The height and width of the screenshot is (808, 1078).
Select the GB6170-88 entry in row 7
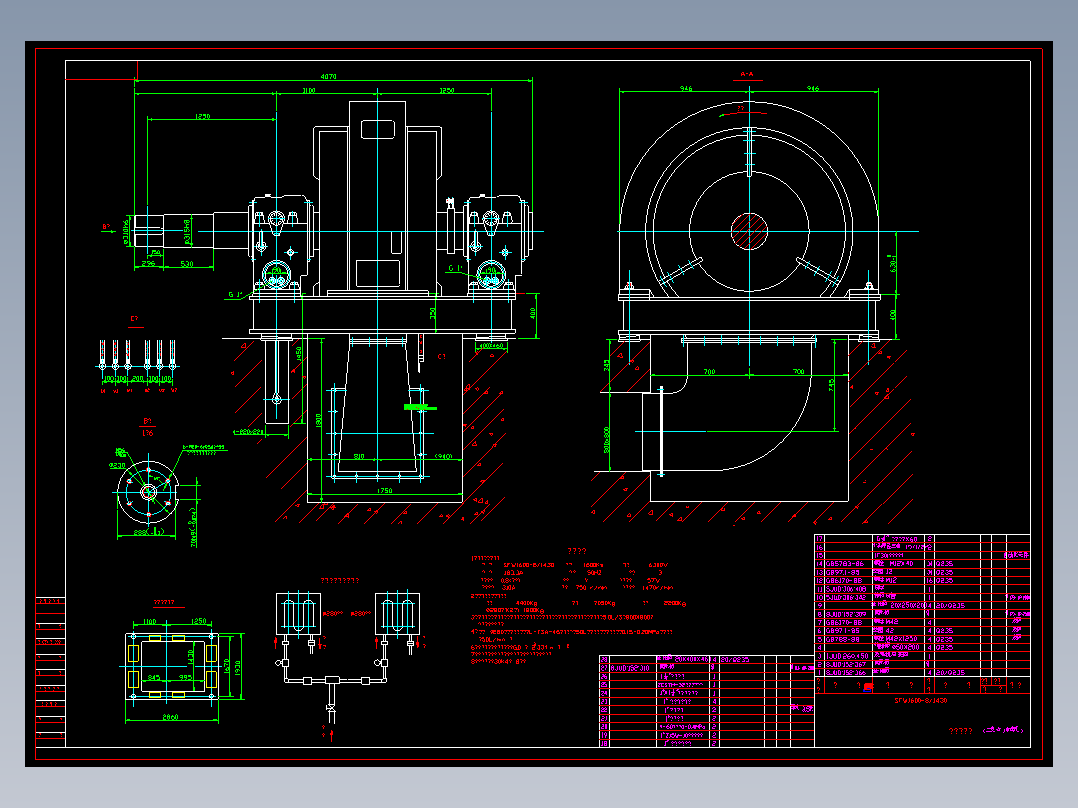(844, 622)
